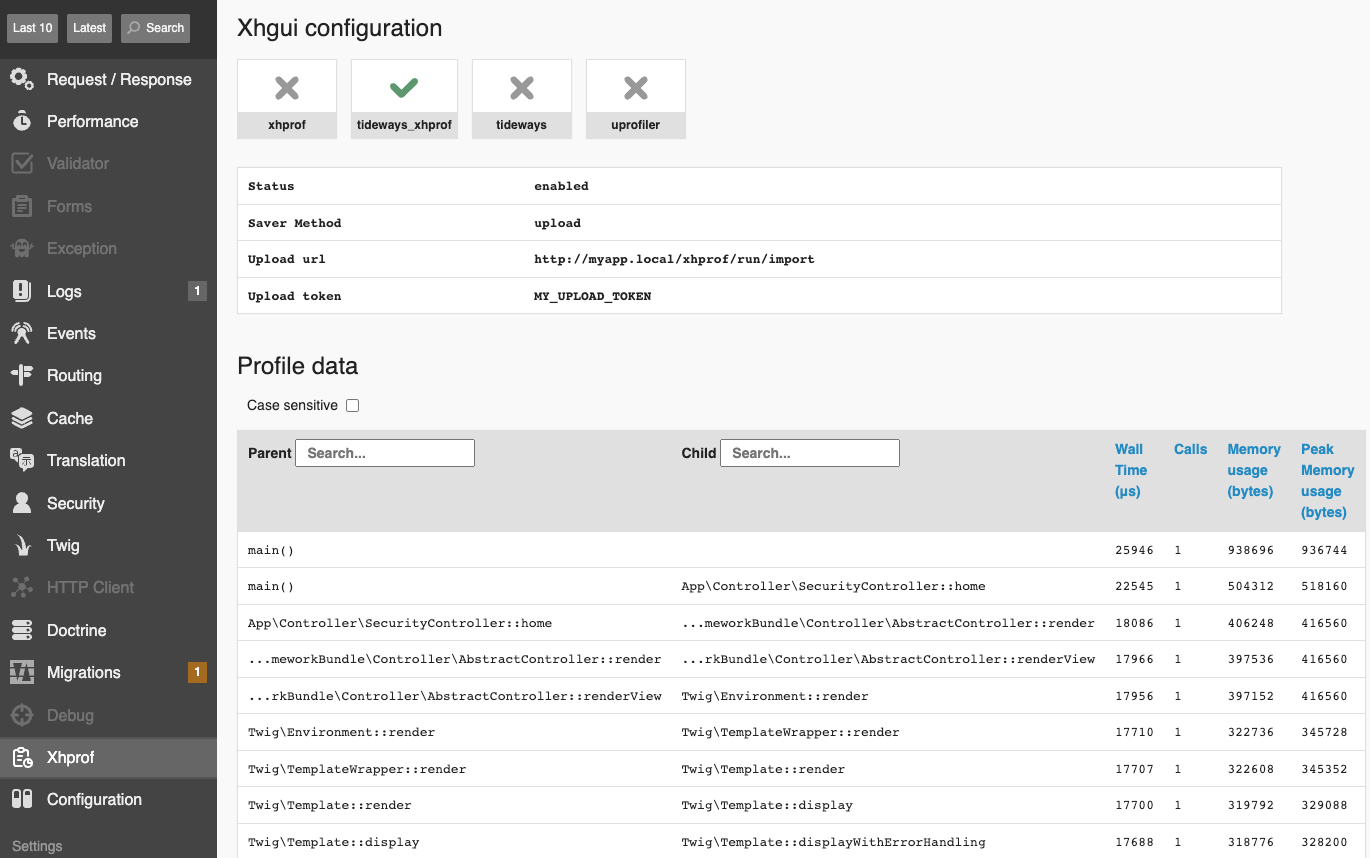Click Twig\Template::displayWithErrorHandling child cell
Image resolution: width=1370 pixels, height=858 pixels.
[833, 842]
